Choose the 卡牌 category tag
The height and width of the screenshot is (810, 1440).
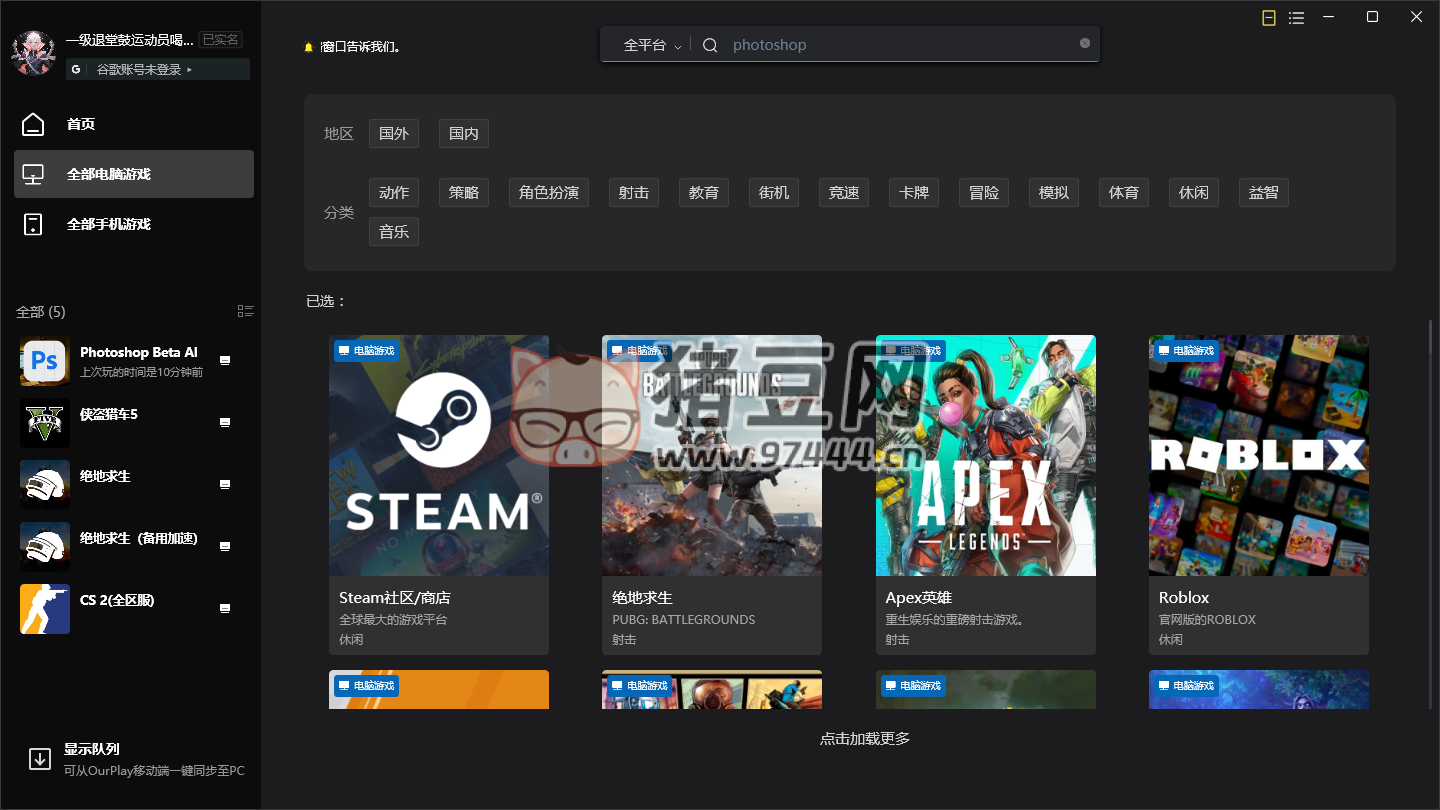pos(914,193)
